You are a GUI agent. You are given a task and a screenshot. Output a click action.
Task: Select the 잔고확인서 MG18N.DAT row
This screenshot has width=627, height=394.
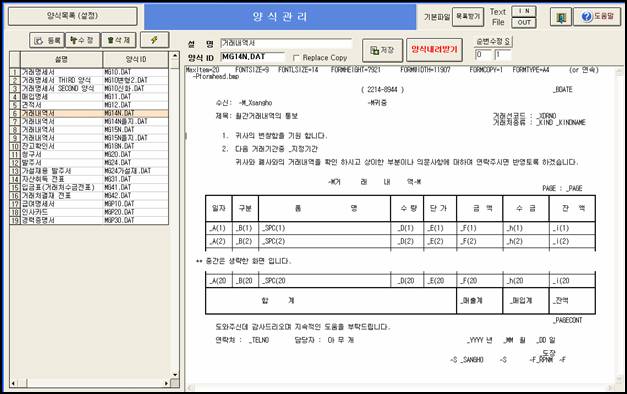[89, 146]
